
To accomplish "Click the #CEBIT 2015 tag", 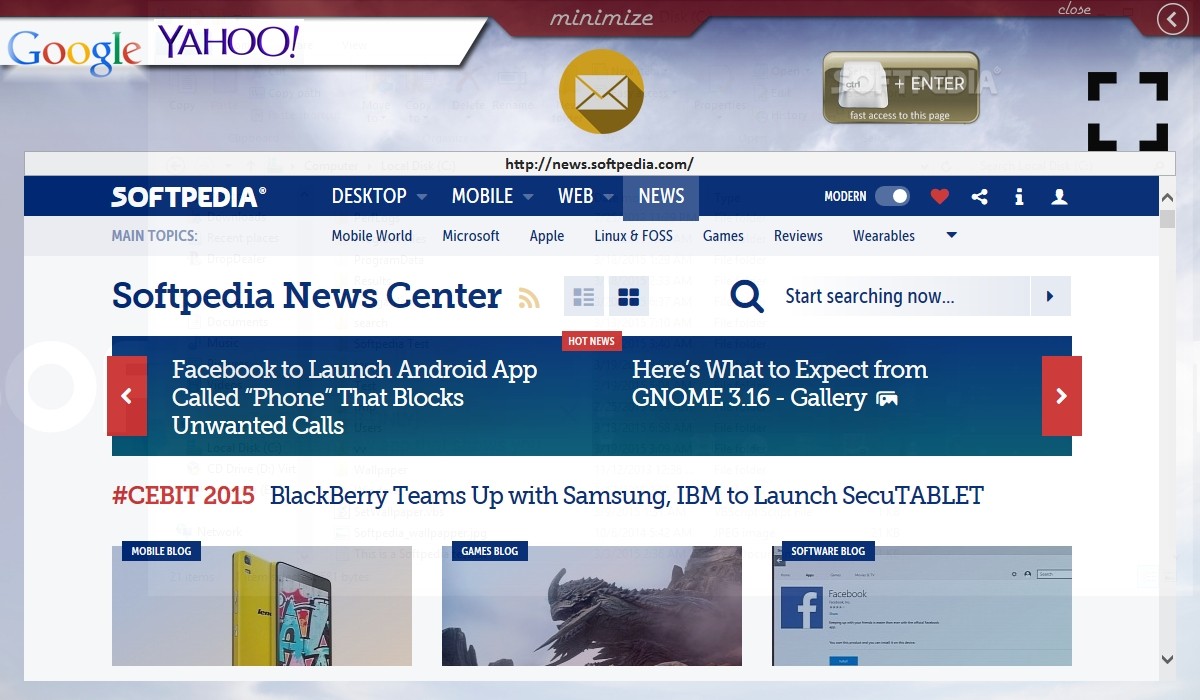I will [x=183, y=495].
